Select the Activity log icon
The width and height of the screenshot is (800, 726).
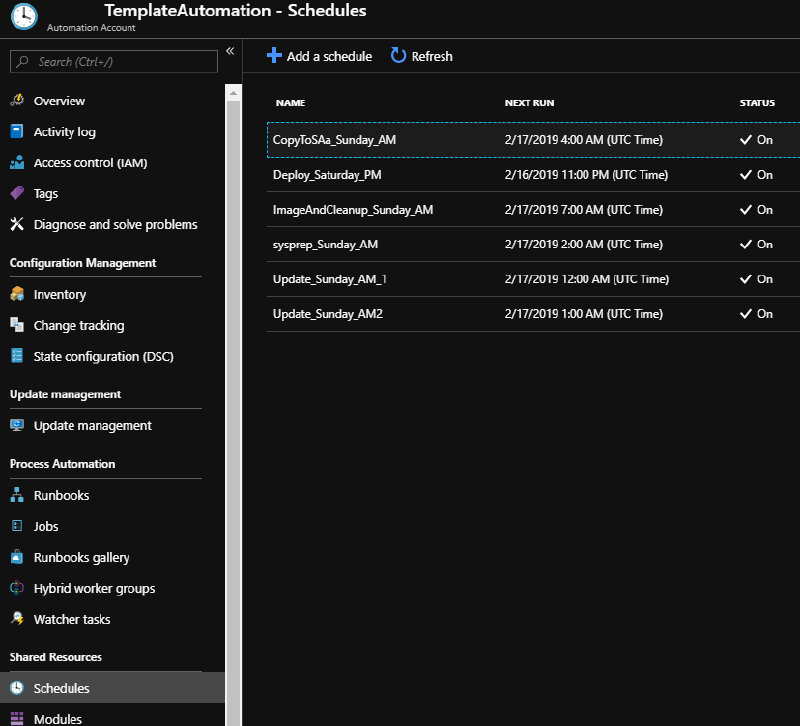click(16, 132)
